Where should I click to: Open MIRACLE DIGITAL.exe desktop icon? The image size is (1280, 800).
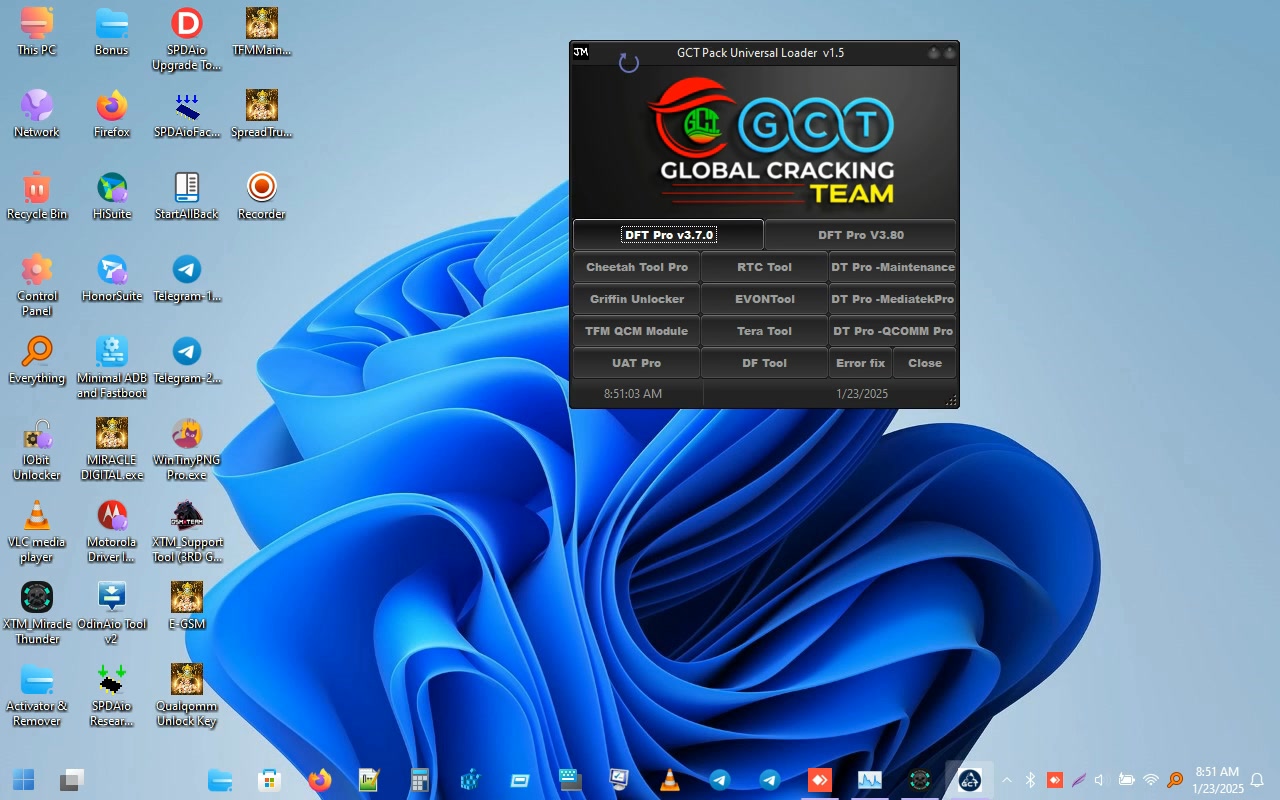(x=112, y=449)
